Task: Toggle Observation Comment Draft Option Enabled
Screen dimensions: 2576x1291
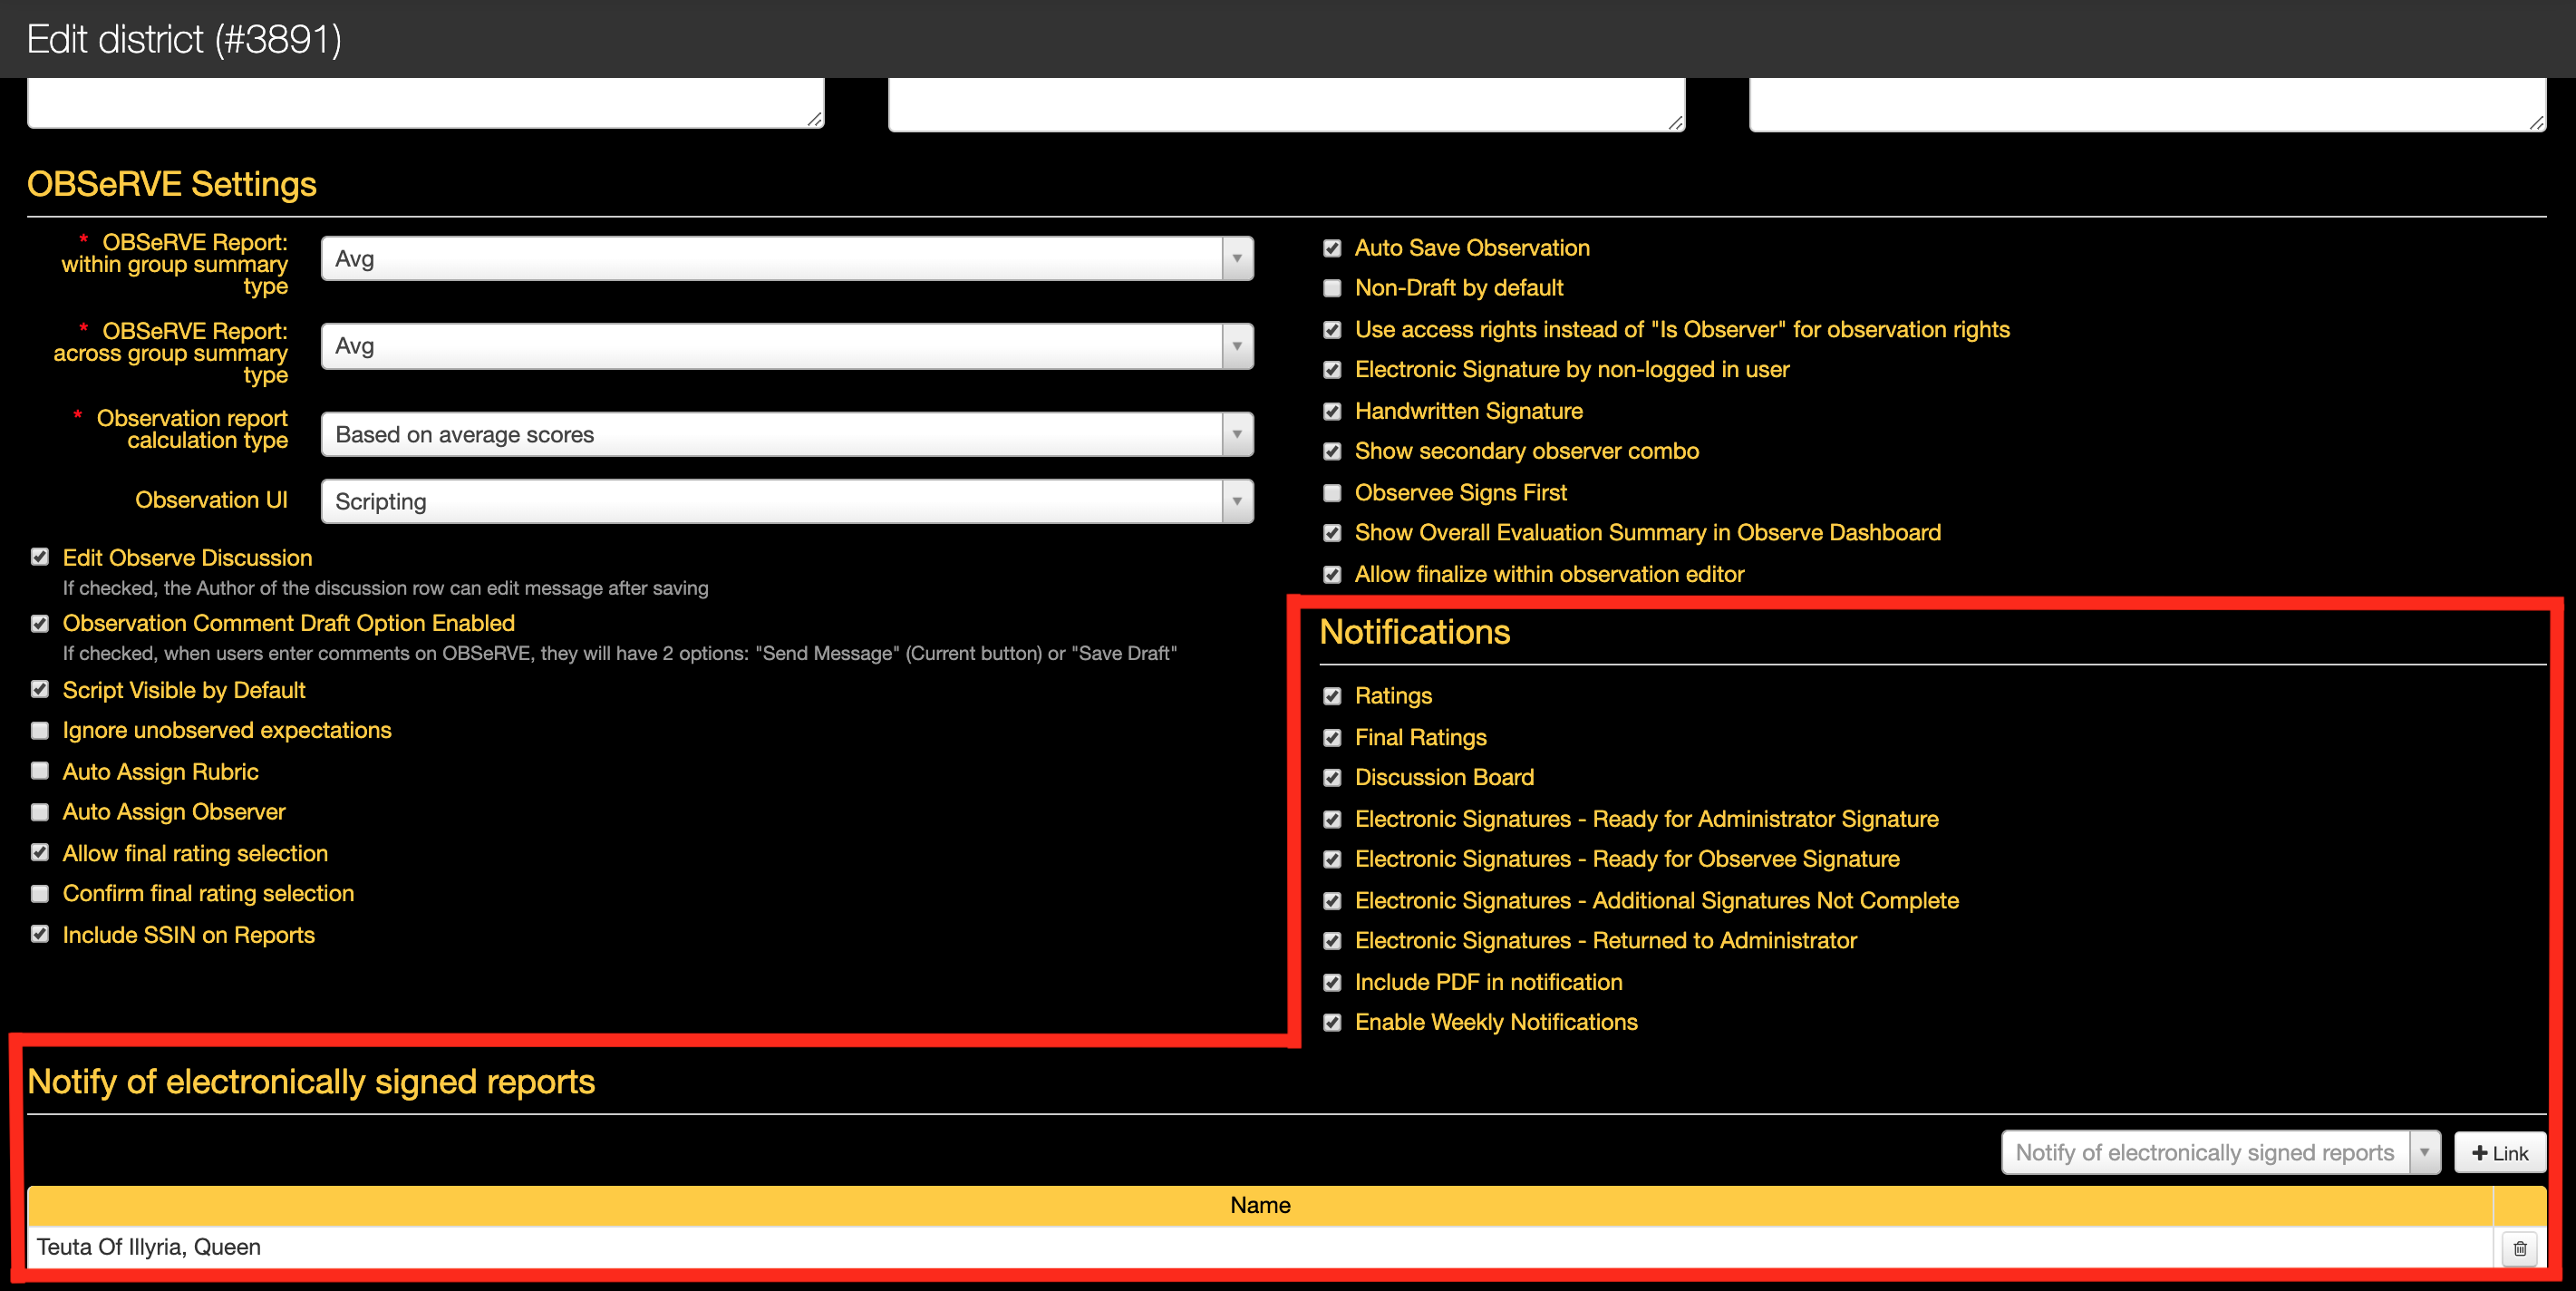Action: coord(40,624)
